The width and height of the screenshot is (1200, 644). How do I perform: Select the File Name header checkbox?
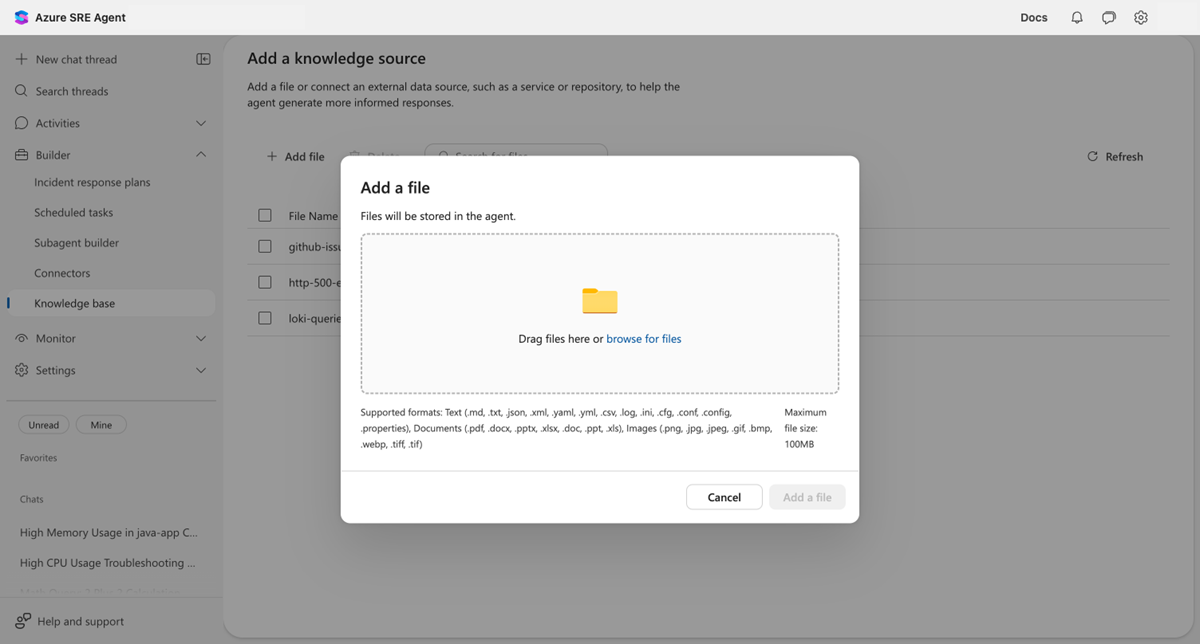point(264,215)
